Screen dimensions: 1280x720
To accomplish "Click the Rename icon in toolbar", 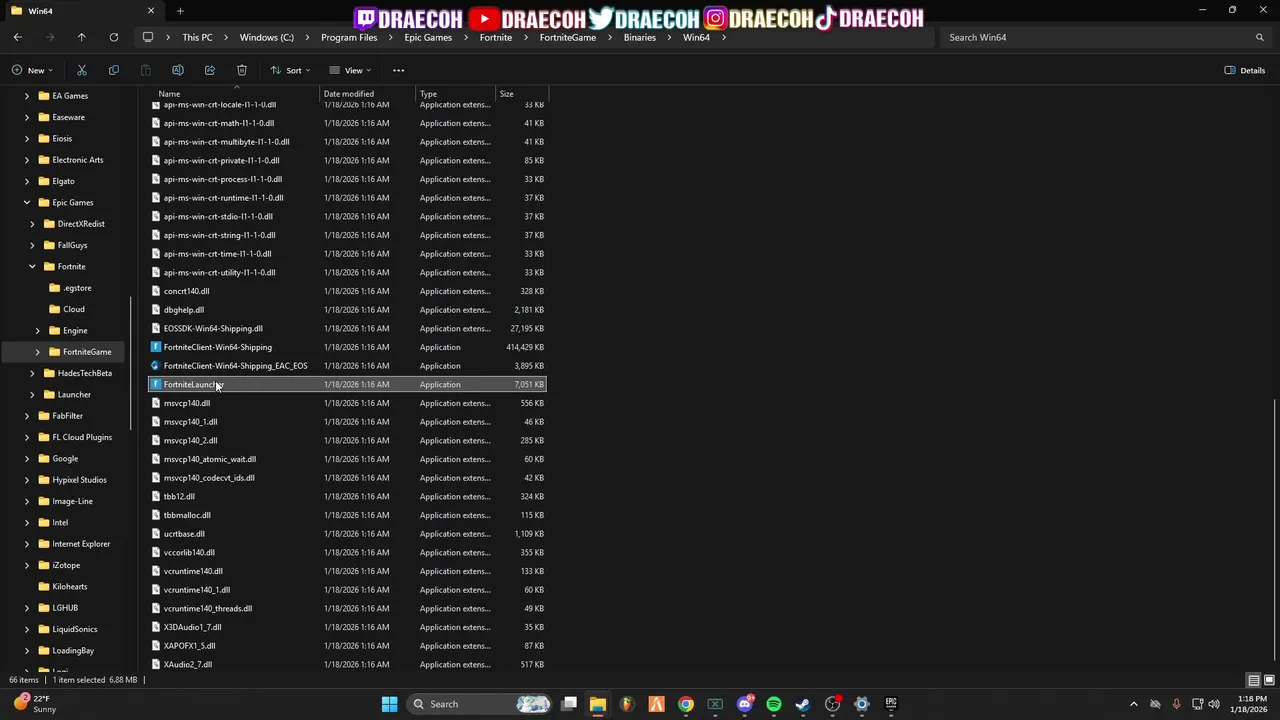I will point(178,70).
